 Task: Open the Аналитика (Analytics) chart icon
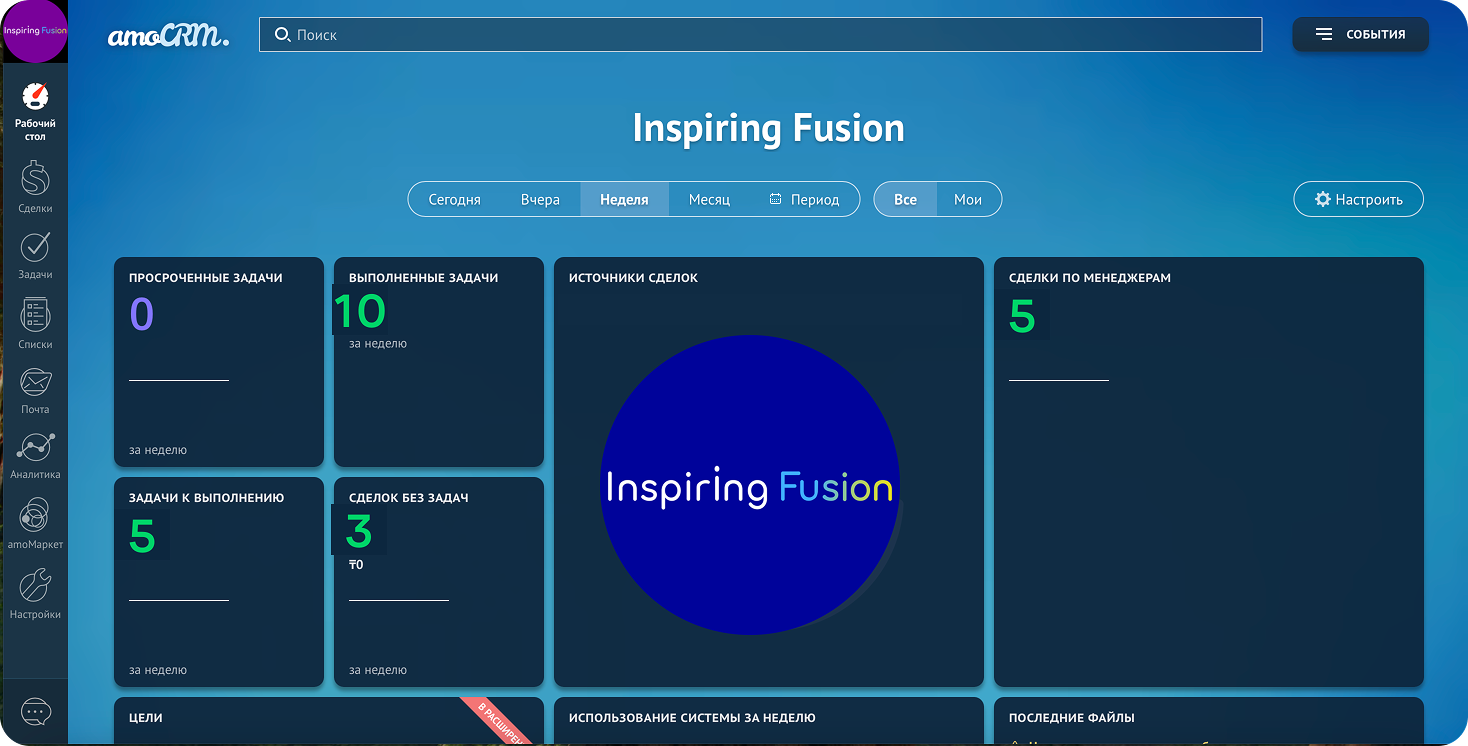(35, 448)
